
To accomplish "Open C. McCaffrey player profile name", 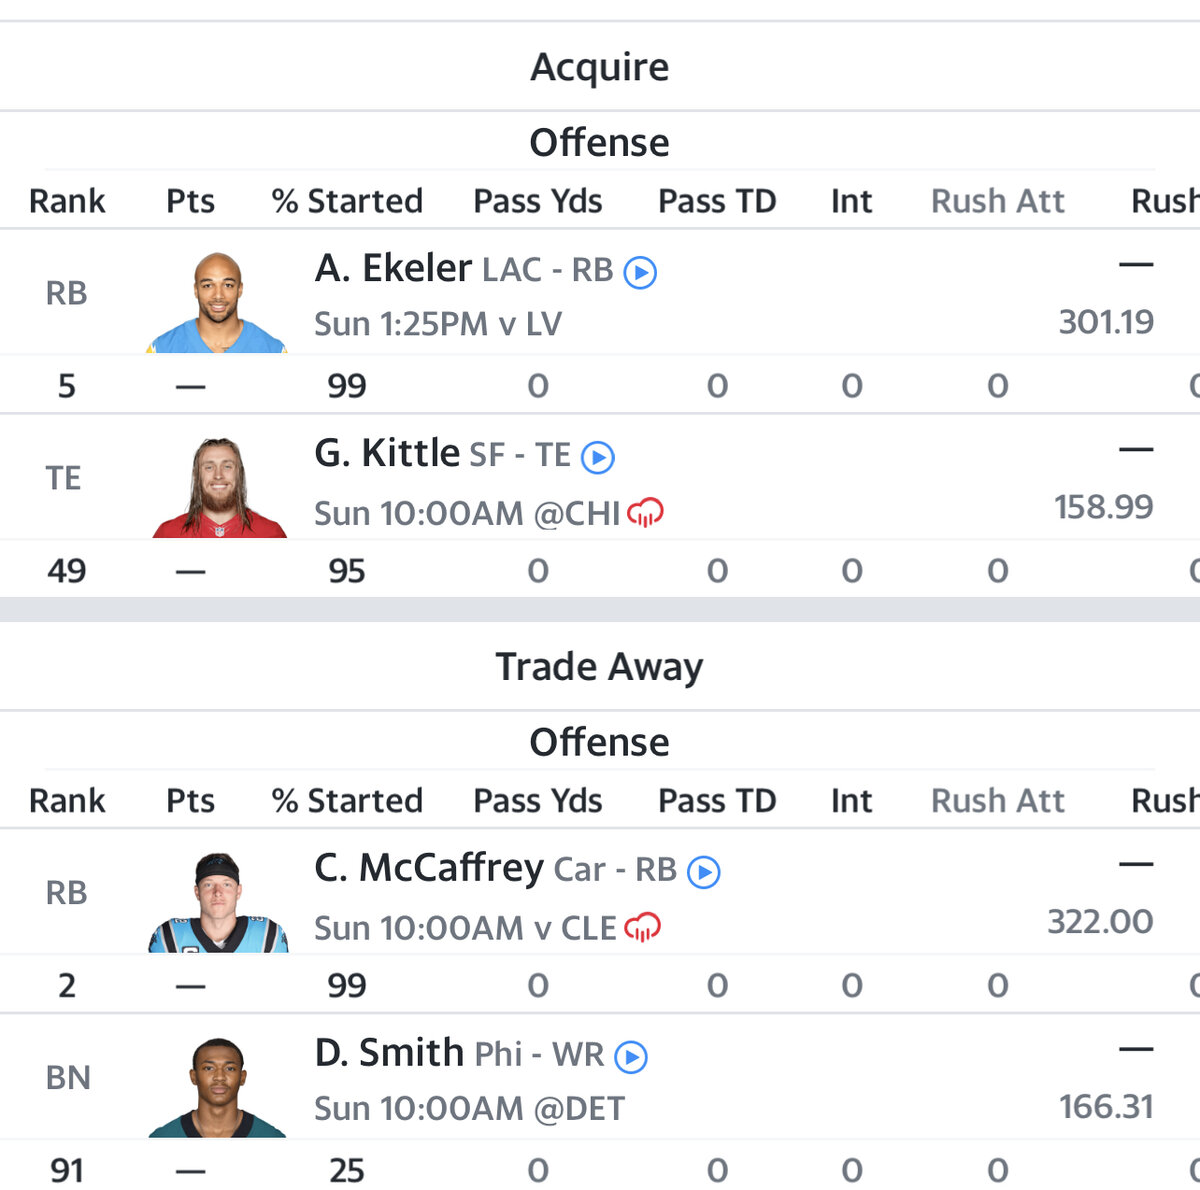I will pos(429,868).
